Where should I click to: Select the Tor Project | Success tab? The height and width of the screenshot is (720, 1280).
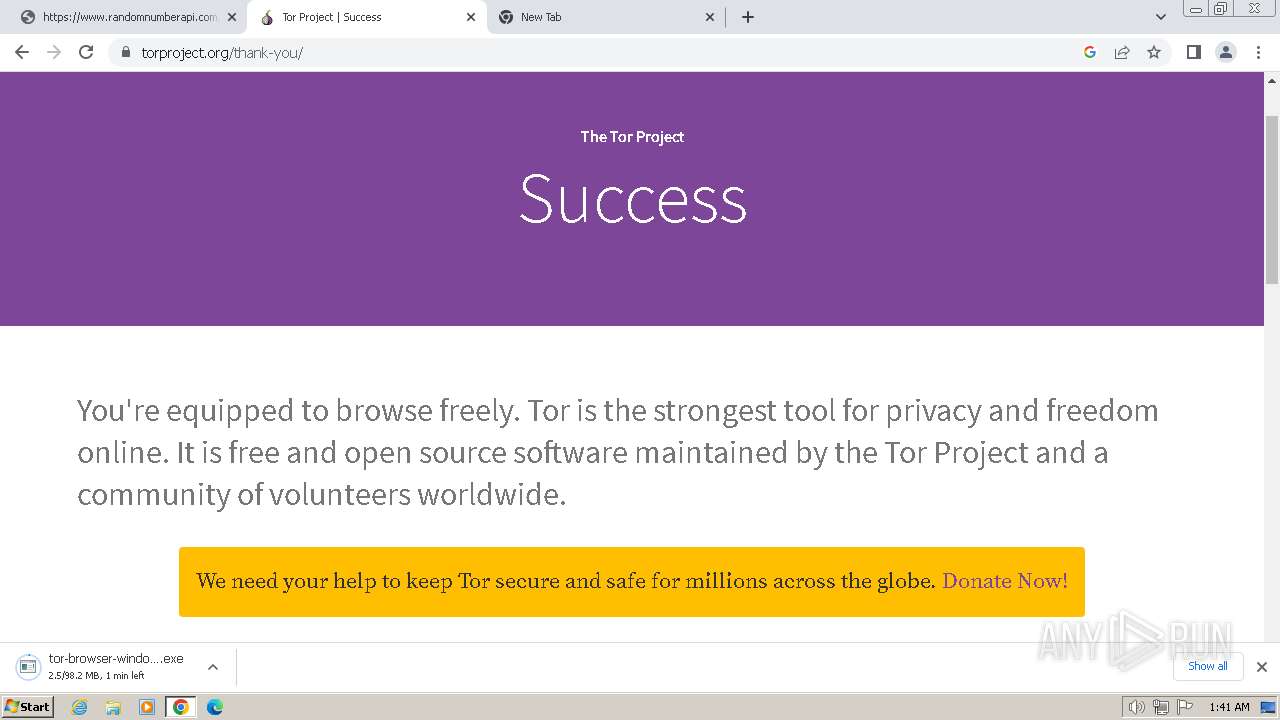[367, 17]
